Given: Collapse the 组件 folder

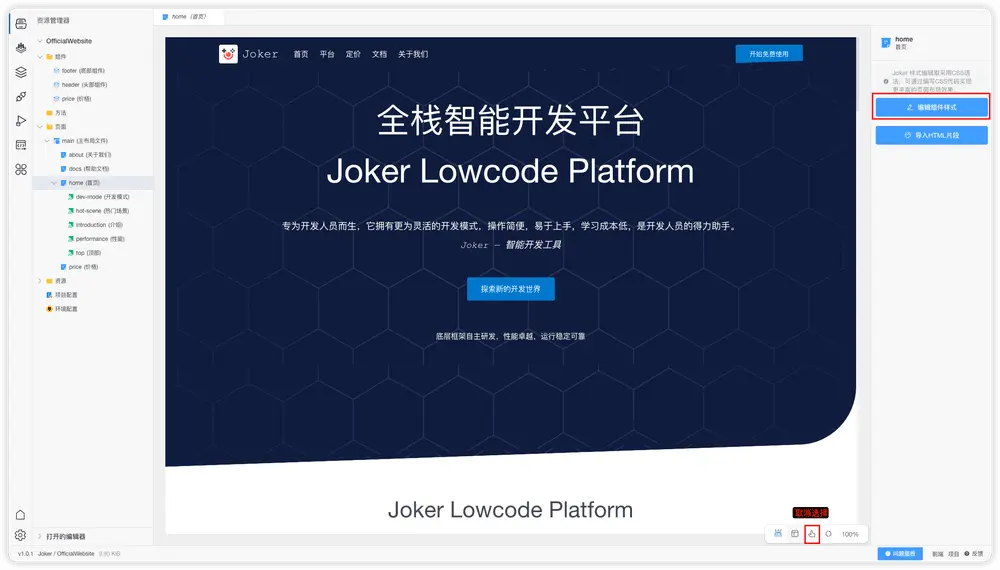Looking at the screenshot, I should (40, 57).
